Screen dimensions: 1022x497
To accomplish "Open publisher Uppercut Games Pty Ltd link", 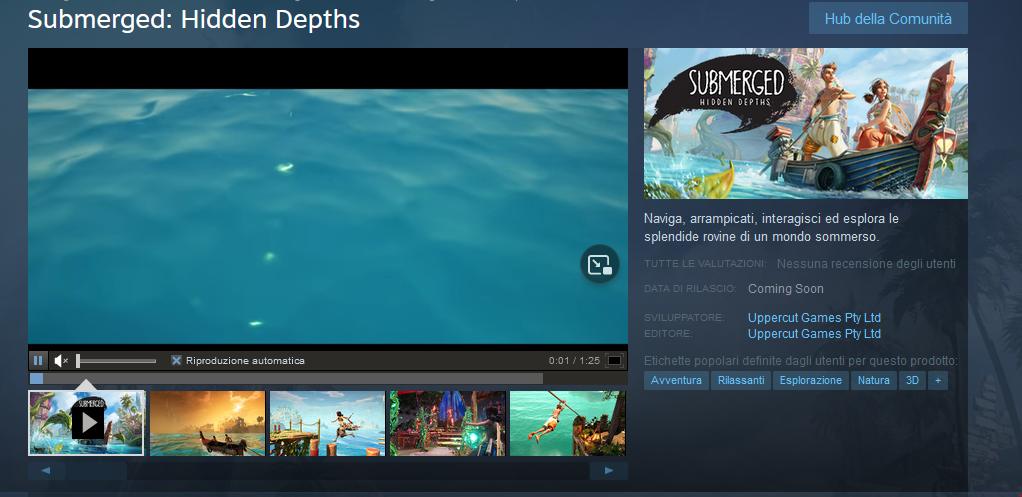I will click(814, 334).
